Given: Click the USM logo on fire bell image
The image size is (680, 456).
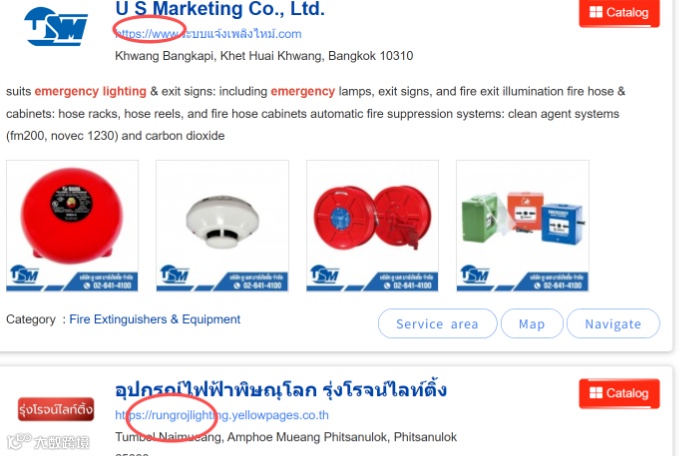Looking at the screenshot, I should [24, 274].
